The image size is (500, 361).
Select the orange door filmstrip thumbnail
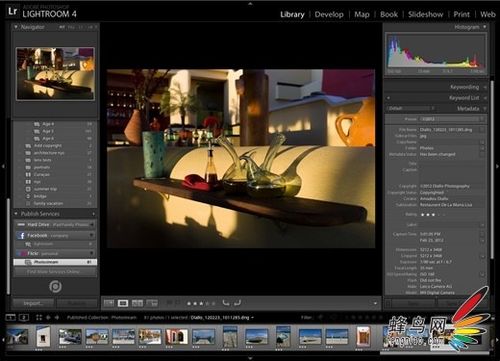click(363, 336)
